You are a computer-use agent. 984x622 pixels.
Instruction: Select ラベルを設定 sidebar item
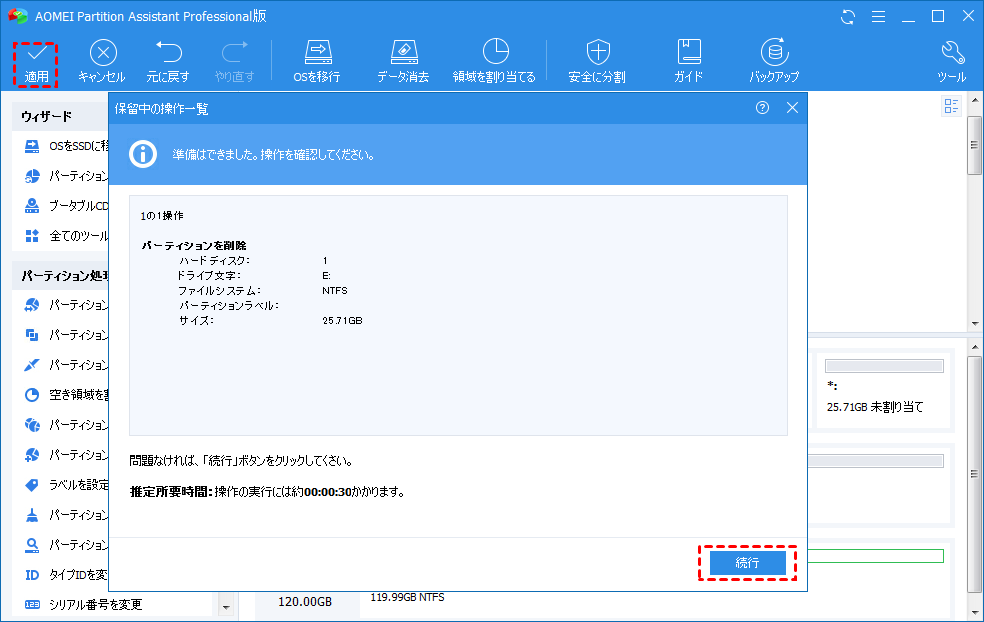pyautogui.click(x=66, y=485)
